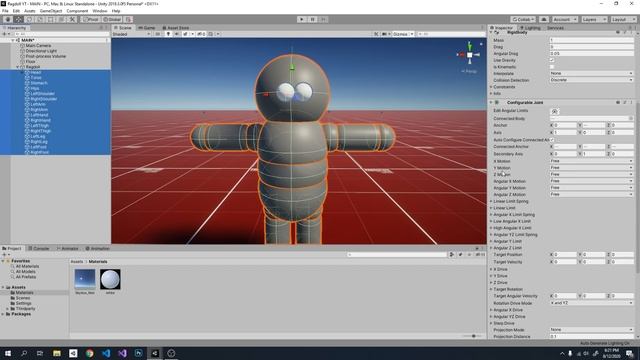Expand the Angular YZ Limit Spring section

tap(491, 235)
